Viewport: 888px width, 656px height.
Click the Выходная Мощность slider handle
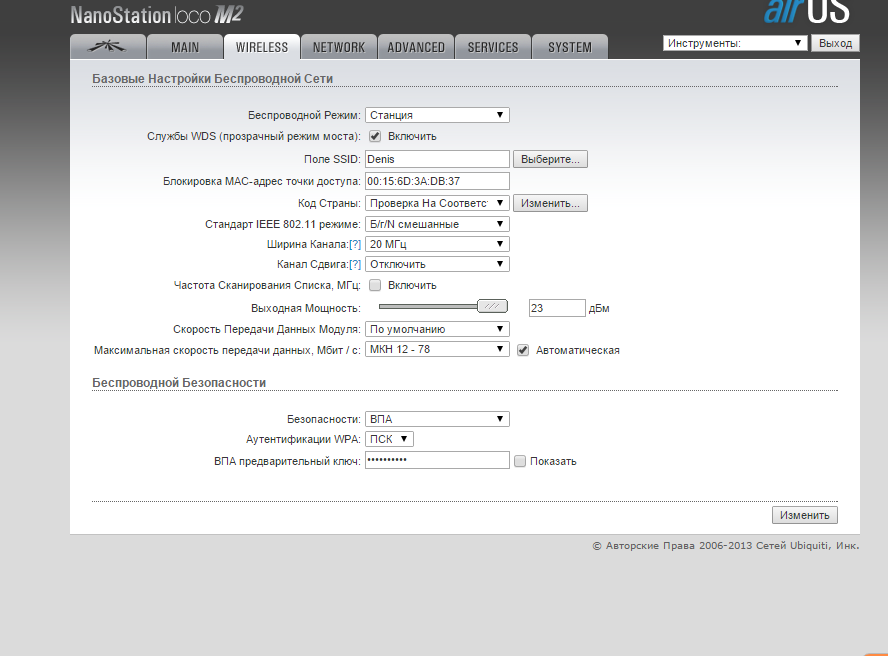[x=492, y=306]
